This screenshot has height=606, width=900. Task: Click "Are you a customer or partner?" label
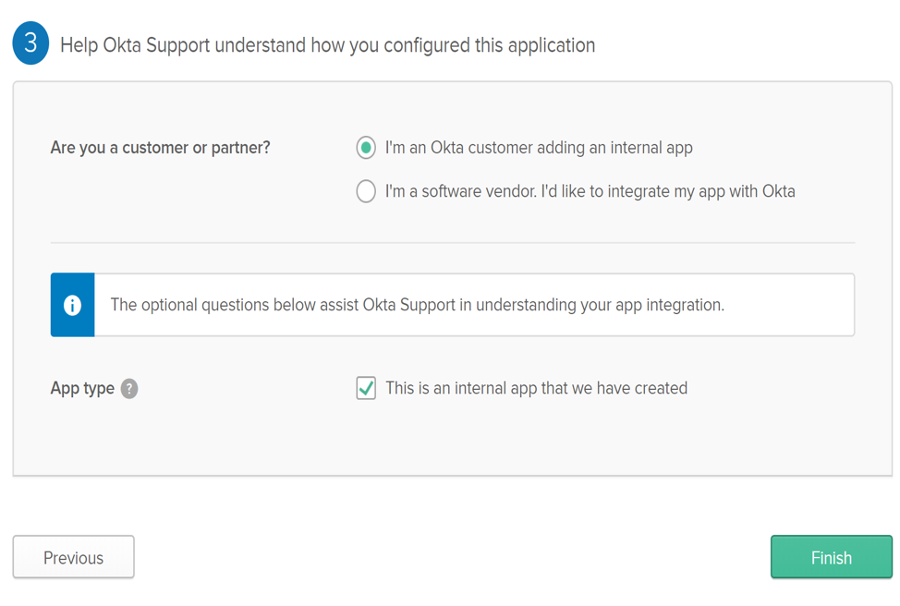[x=160, y=147]
